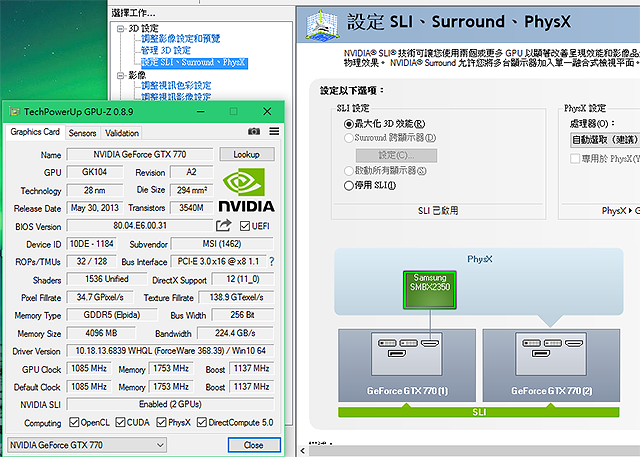Click the horizontal scrollbar left arrow

pyautogui.click(x=302, y=451)
